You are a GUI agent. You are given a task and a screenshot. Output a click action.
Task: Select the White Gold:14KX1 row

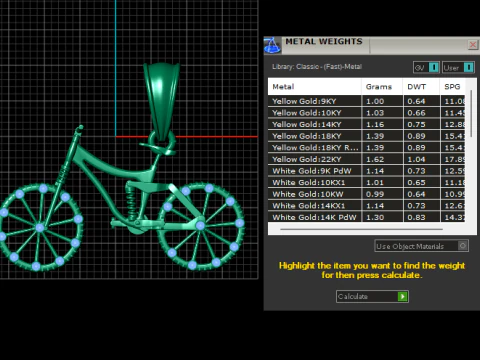(366, 206)
